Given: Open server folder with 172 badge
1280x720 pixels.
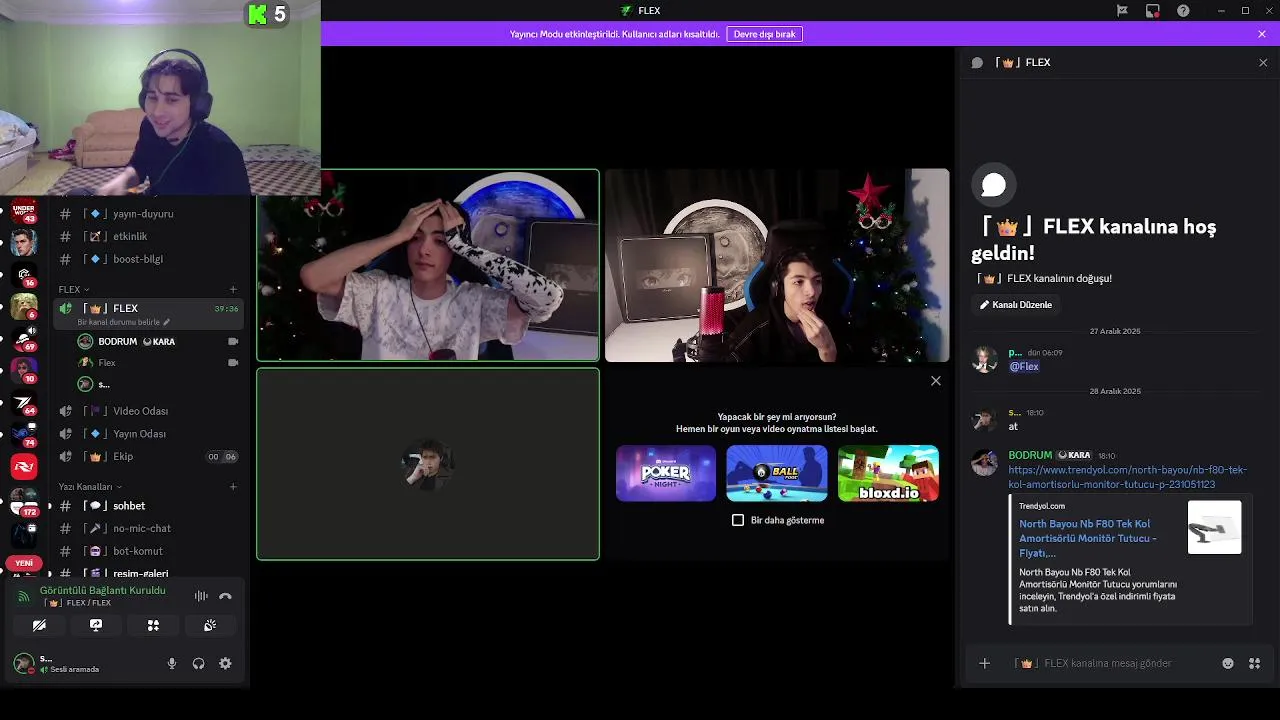Looking at the screenshot, I should click(x=24, y=503).
